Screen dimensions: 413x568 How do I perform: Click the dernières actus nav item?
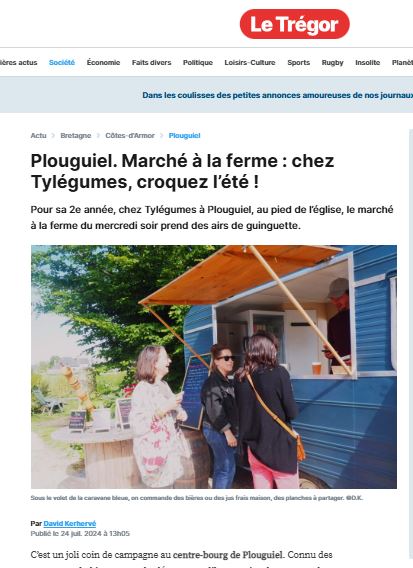pos(18,62)
